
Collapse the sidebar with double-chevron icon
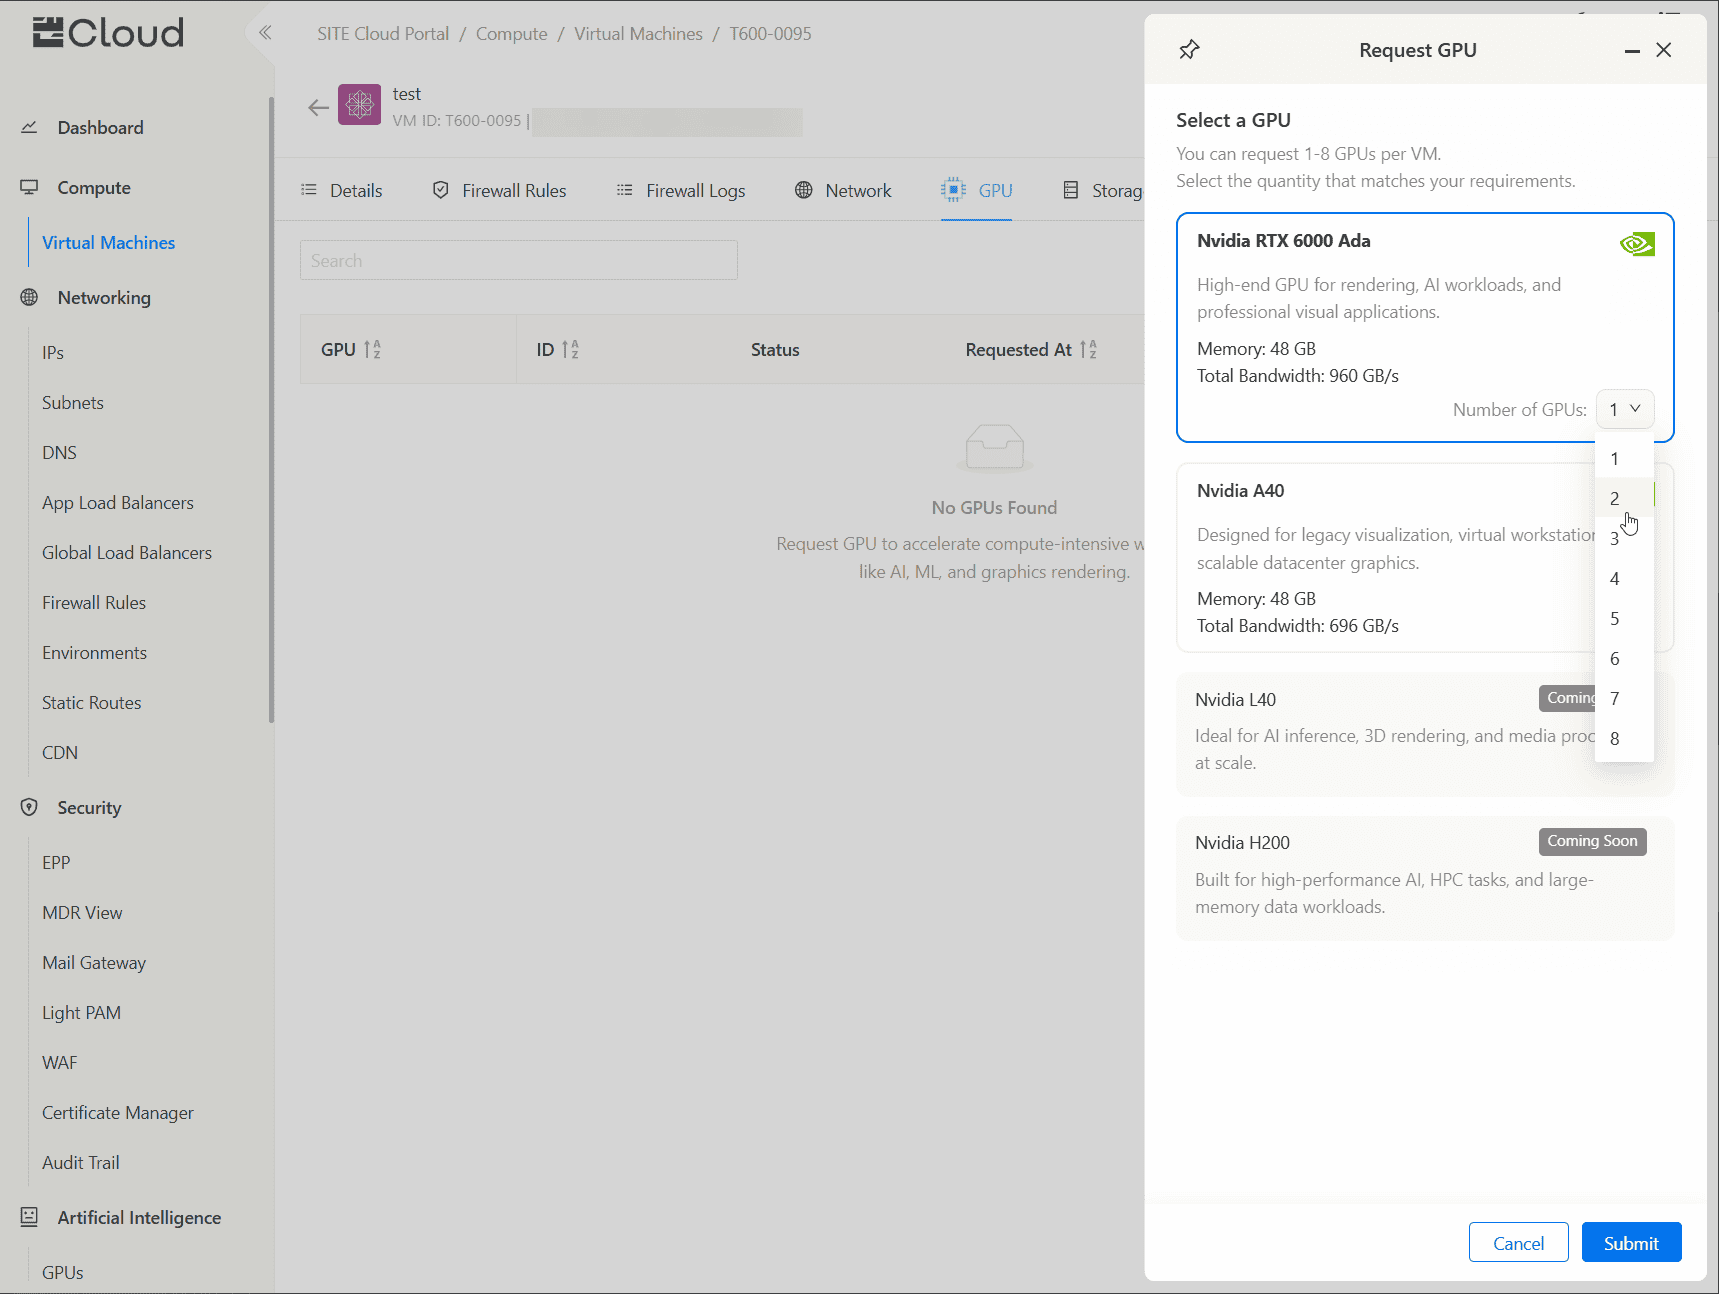click(265, 33)
